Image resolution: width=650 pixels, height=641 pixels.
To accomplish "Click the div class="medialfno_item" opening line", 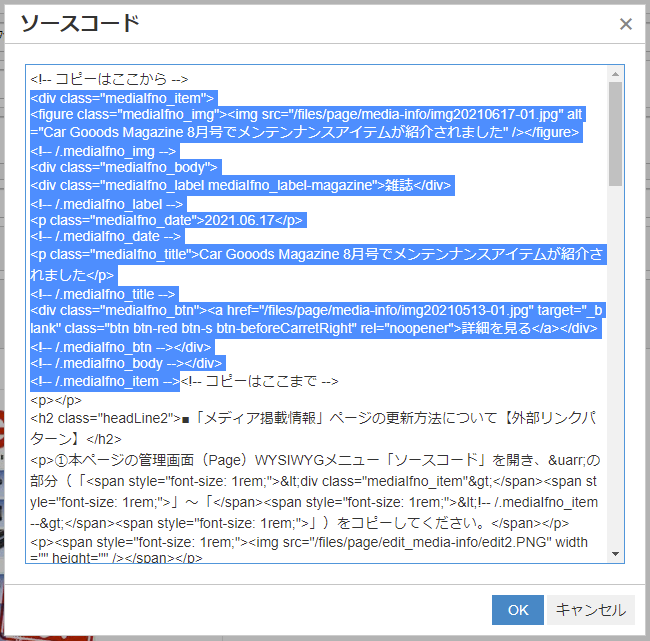I will (x=122, y=97).
